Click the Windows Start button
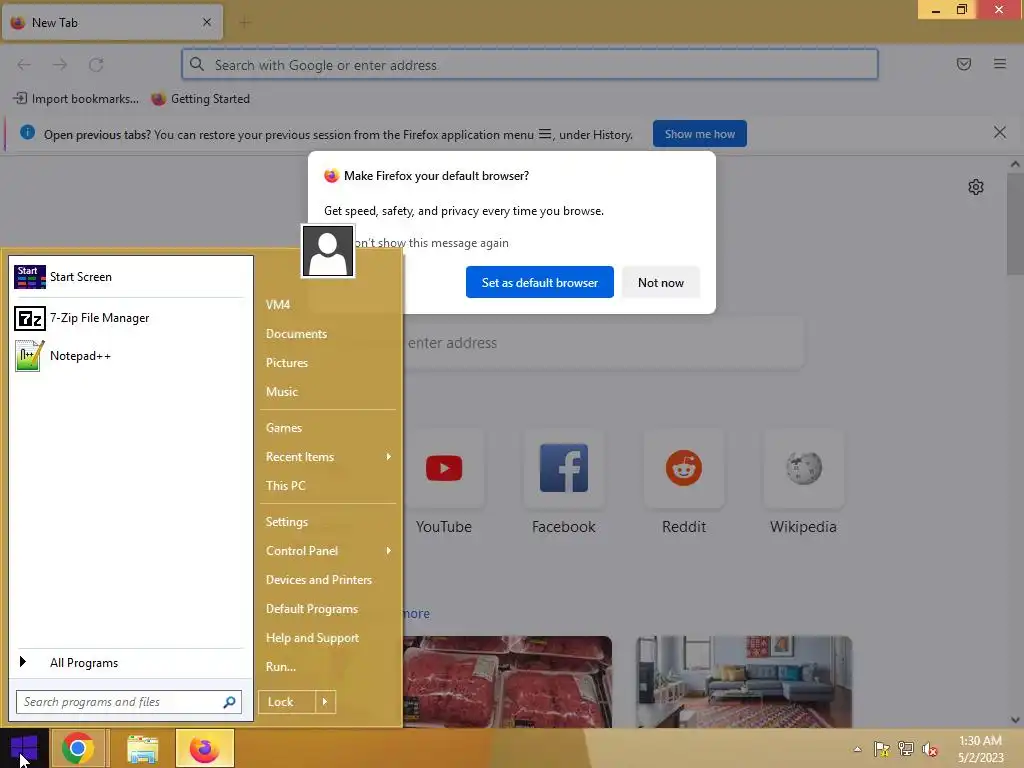 [24, 748]
